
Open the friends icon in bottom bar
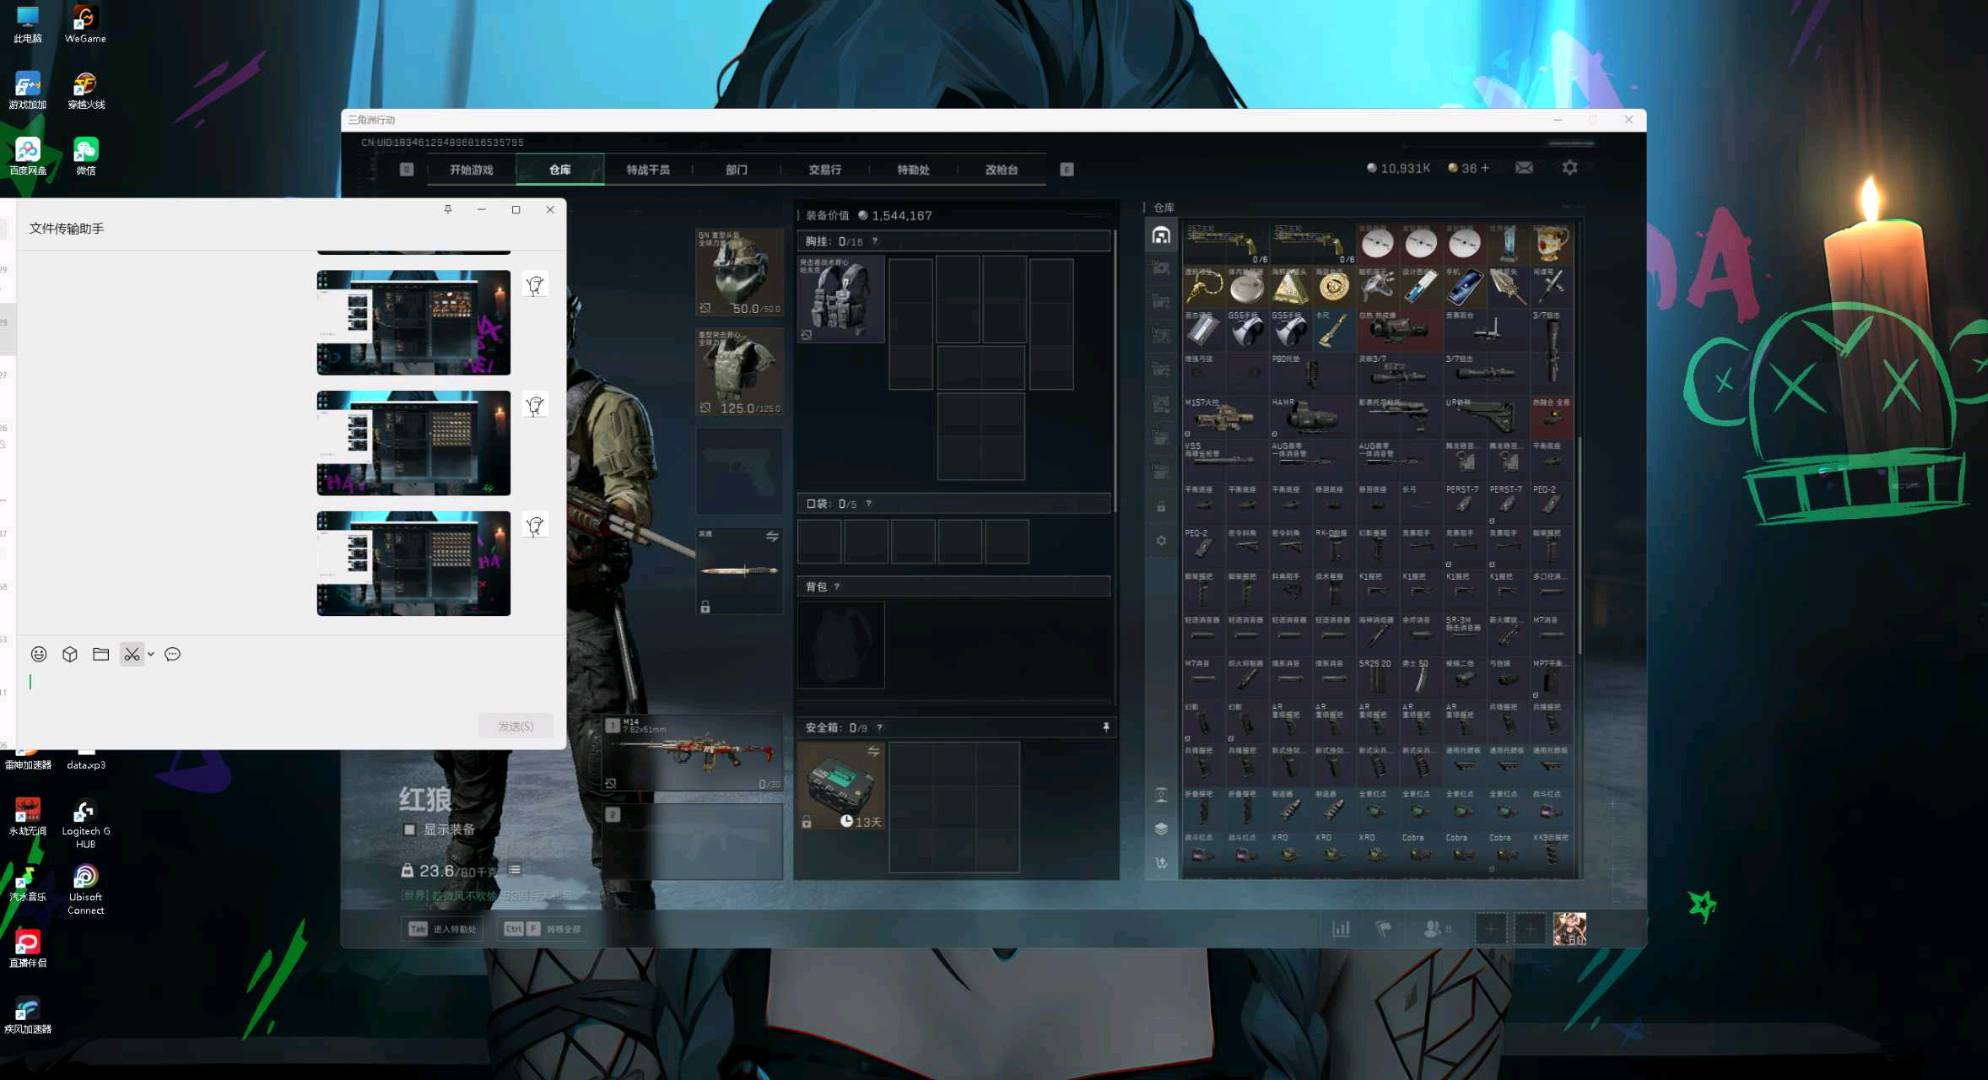tap(1433, 929)
